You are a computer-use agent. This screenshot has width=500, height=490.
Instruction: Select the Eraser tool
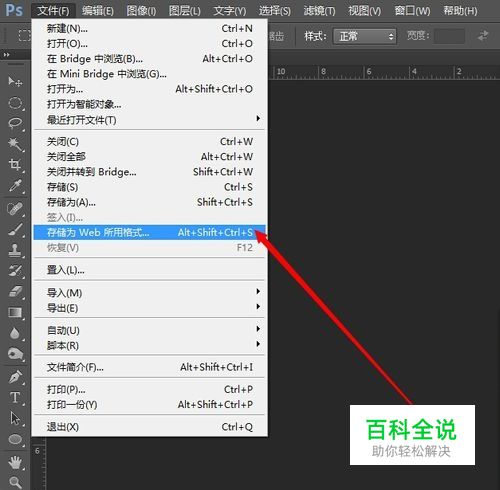[x=15, y=291]
